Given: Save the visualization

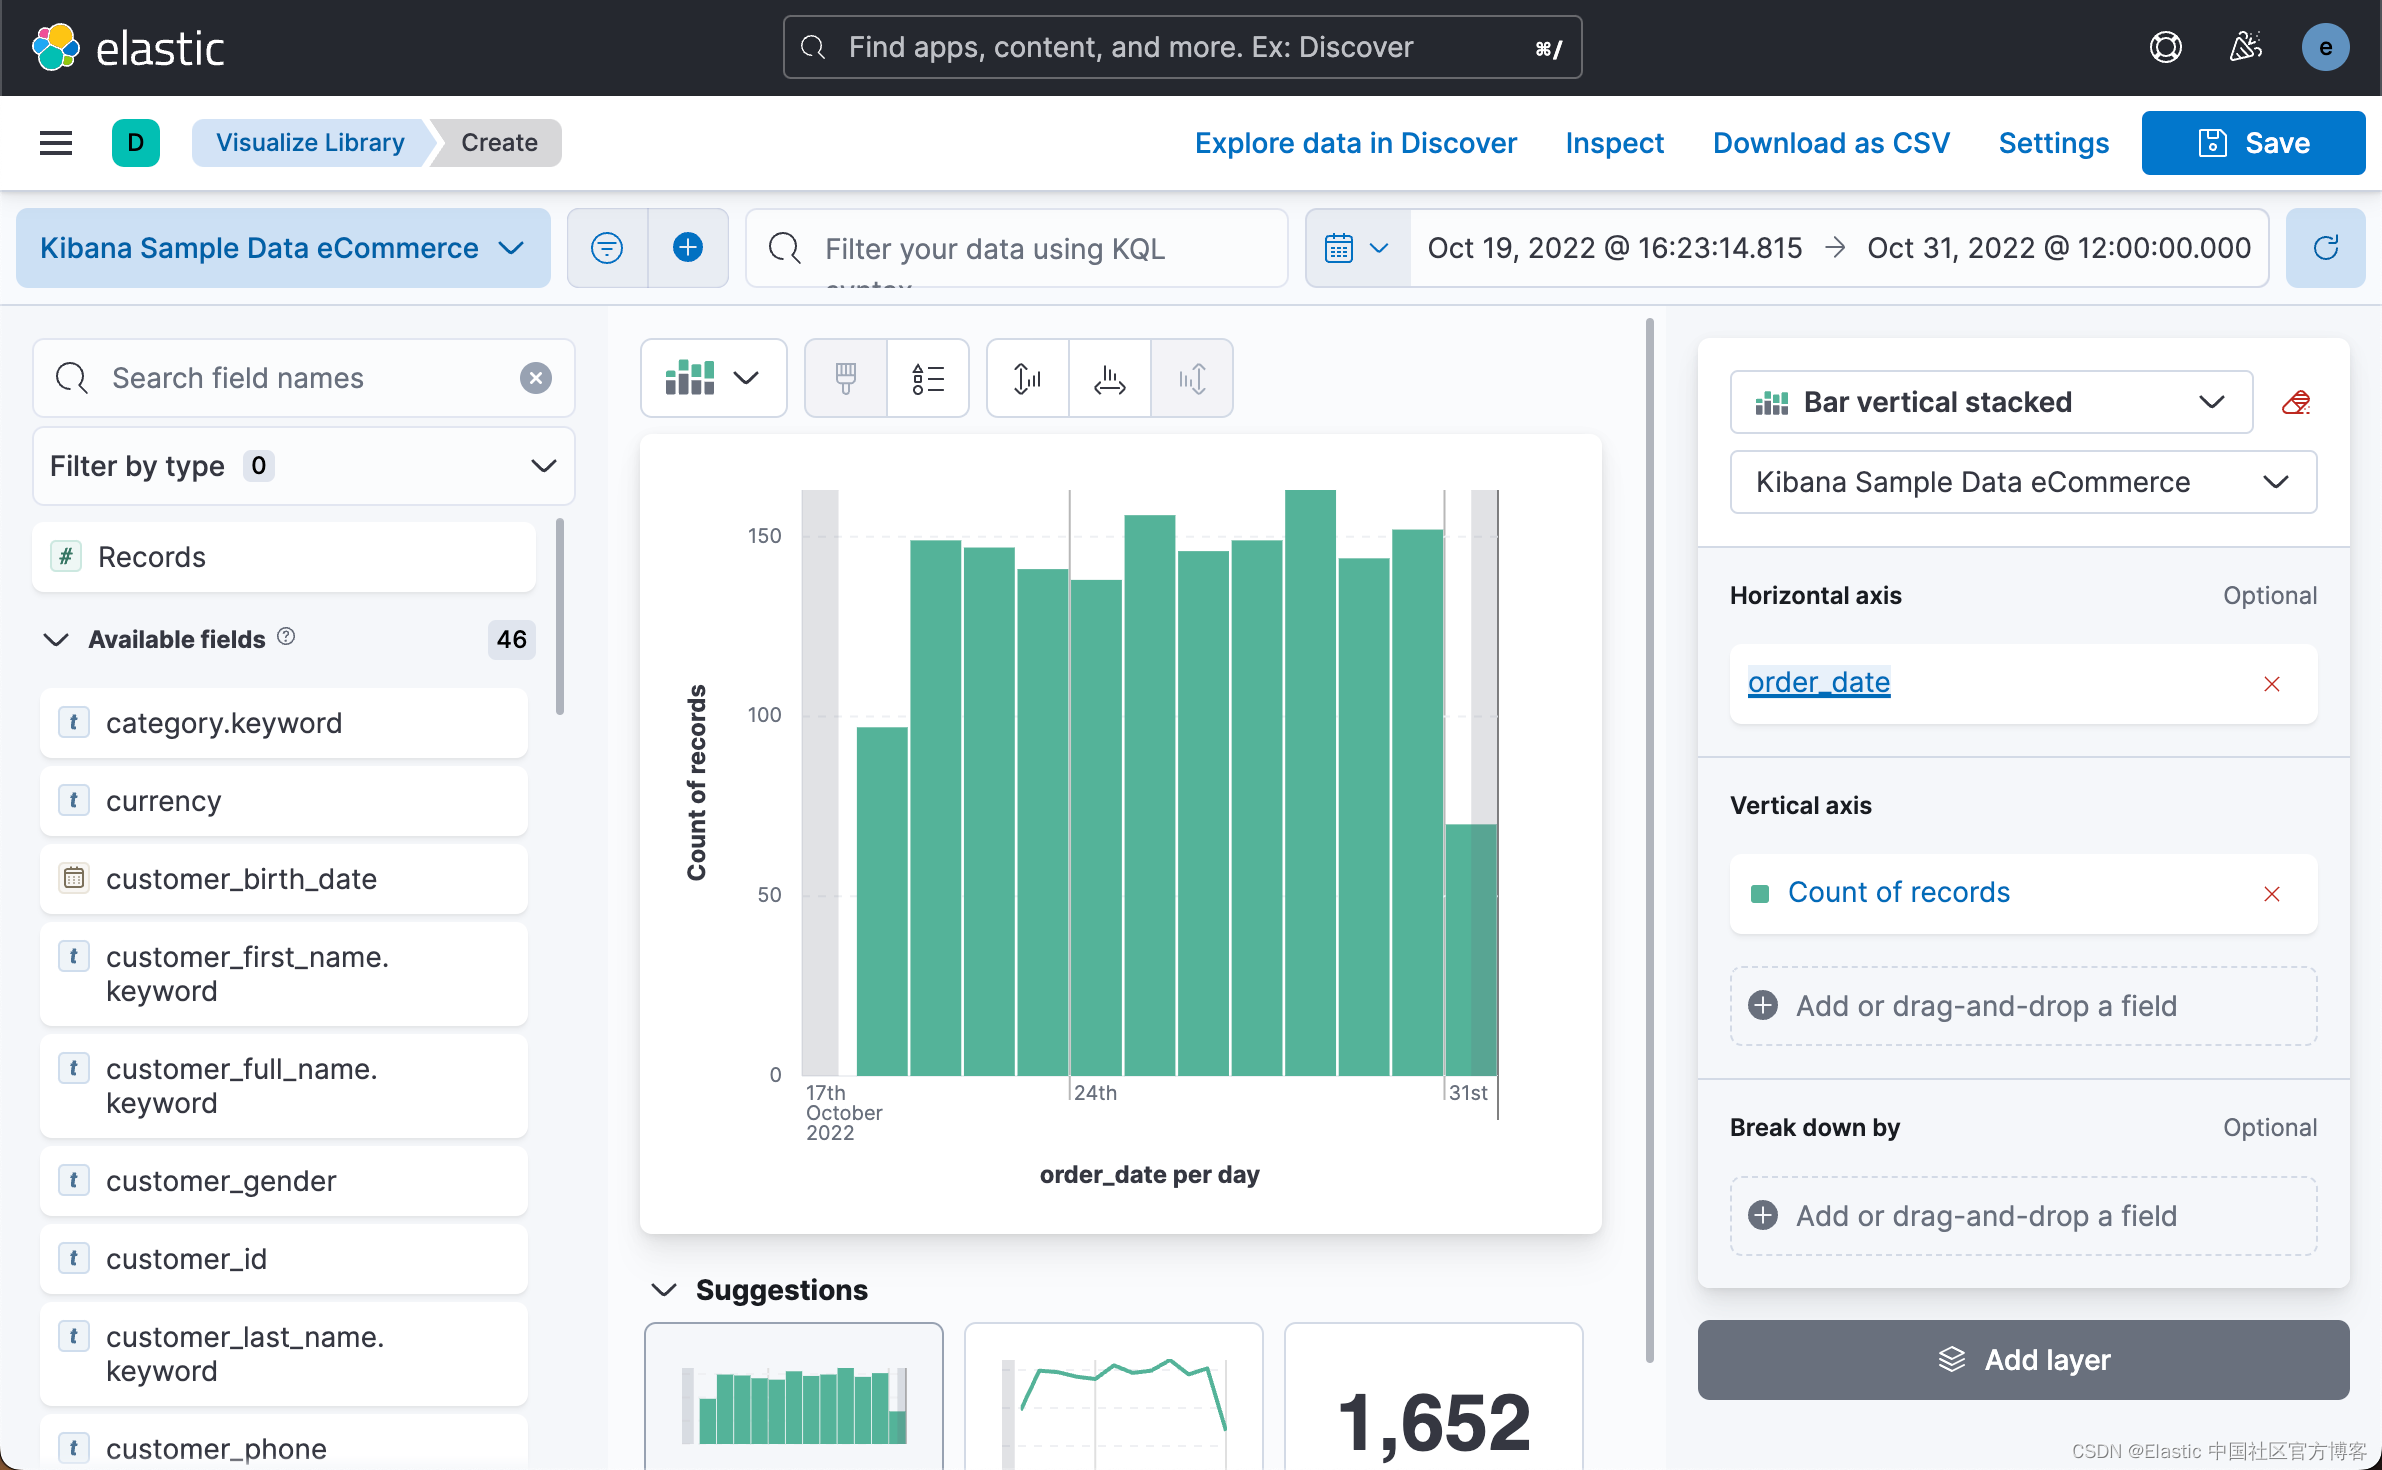Looking at the screenshot, I should click(2253, 142).
